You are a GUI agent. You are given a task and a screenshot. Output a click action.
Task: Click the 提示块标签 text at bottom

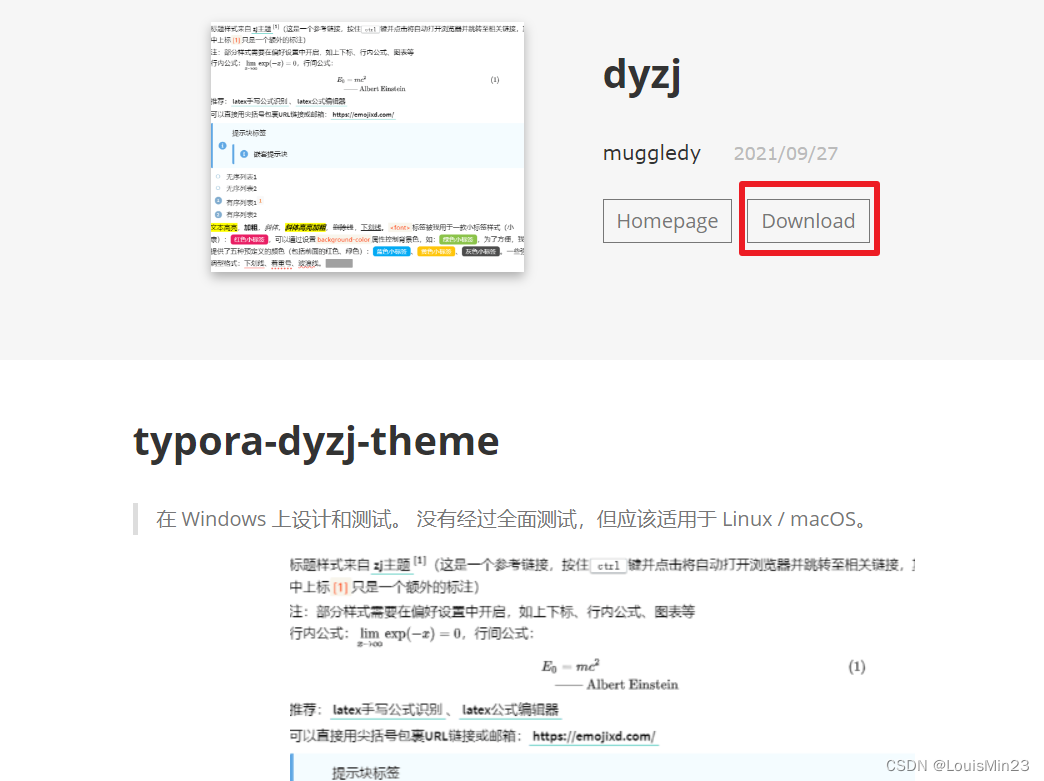(366, 772)
